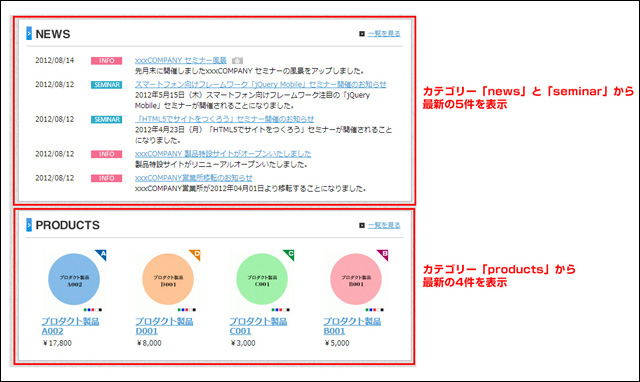640x382 pixels.
Task: Click the purple B corner badge on B001
Action: (383, 255)
